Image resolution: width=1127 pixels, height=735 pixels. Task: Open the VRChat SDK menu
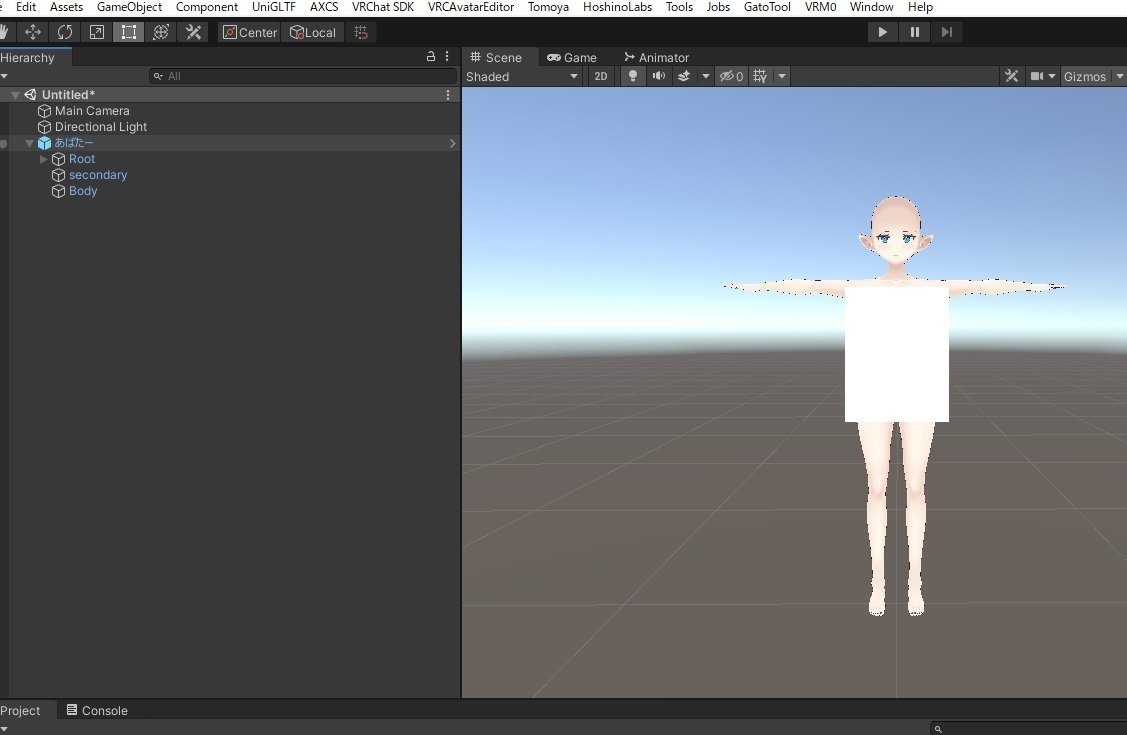pos(383,7)
